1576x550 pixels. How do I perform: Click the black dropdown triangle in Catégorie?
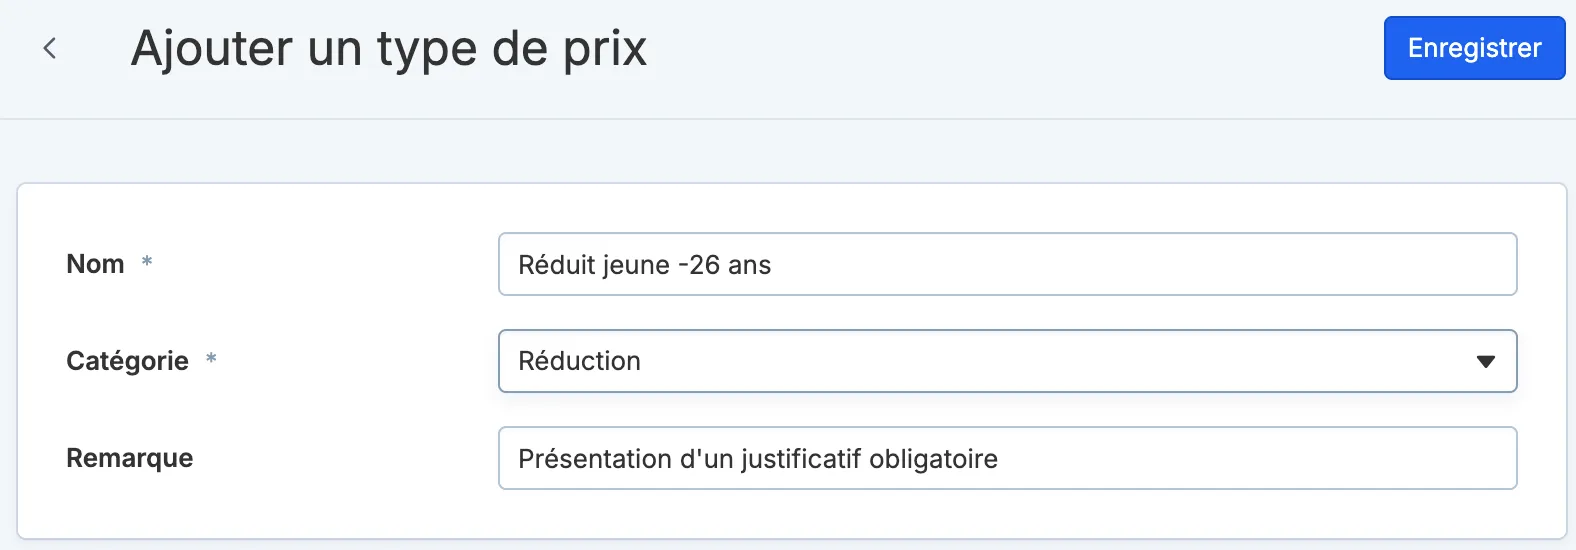(x=1485, y=361)
